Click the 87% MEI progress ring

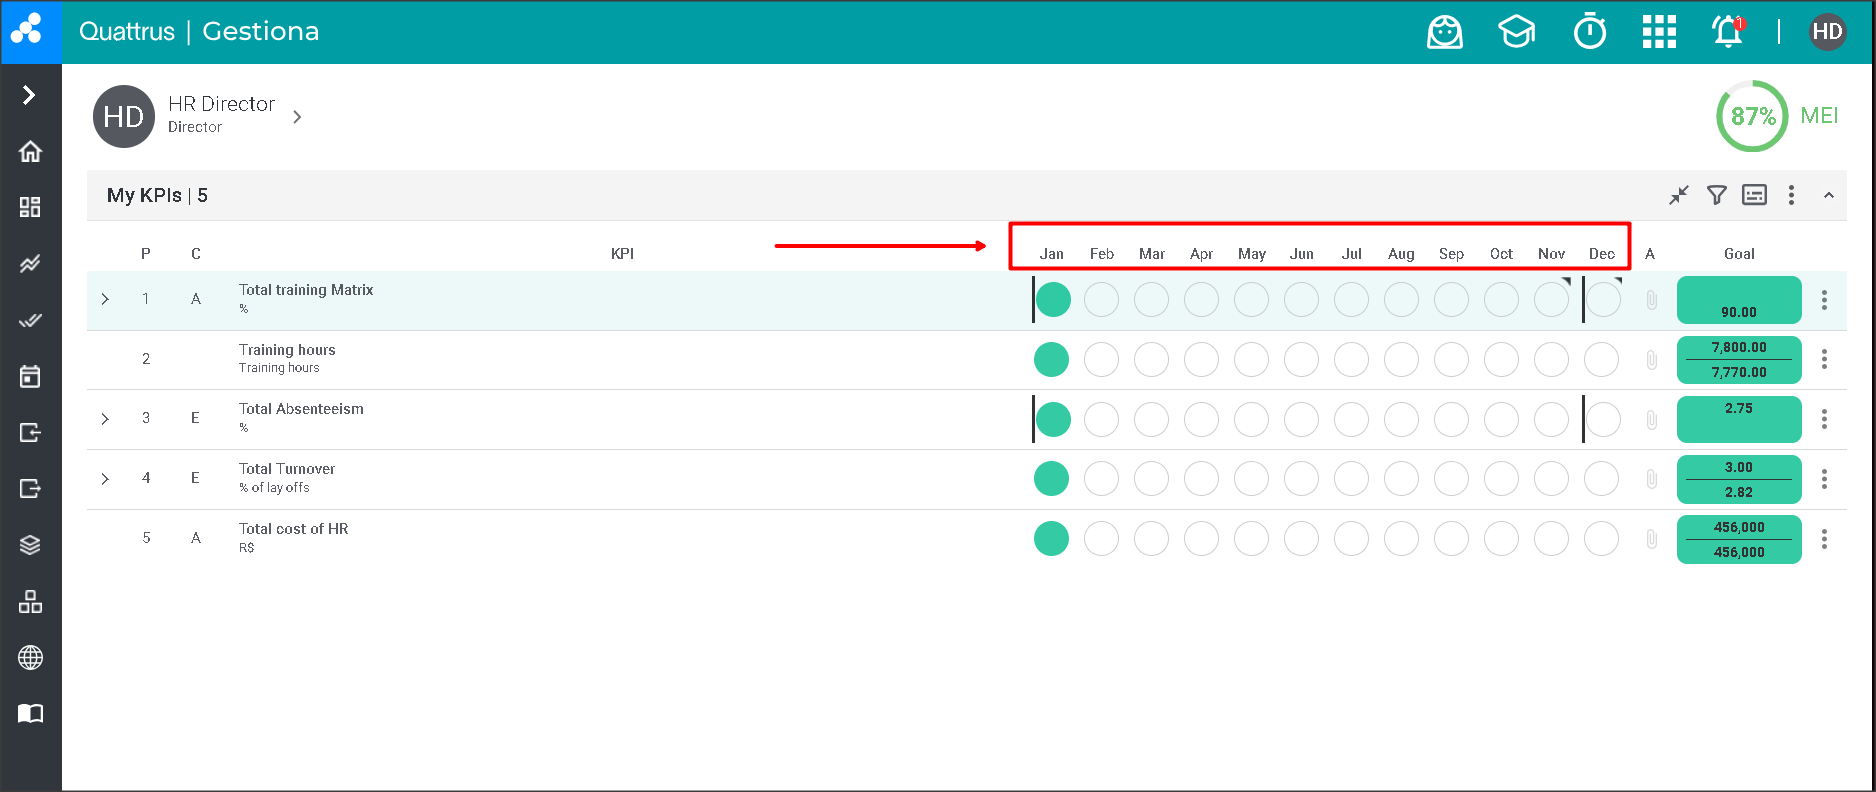(1752, 116)
